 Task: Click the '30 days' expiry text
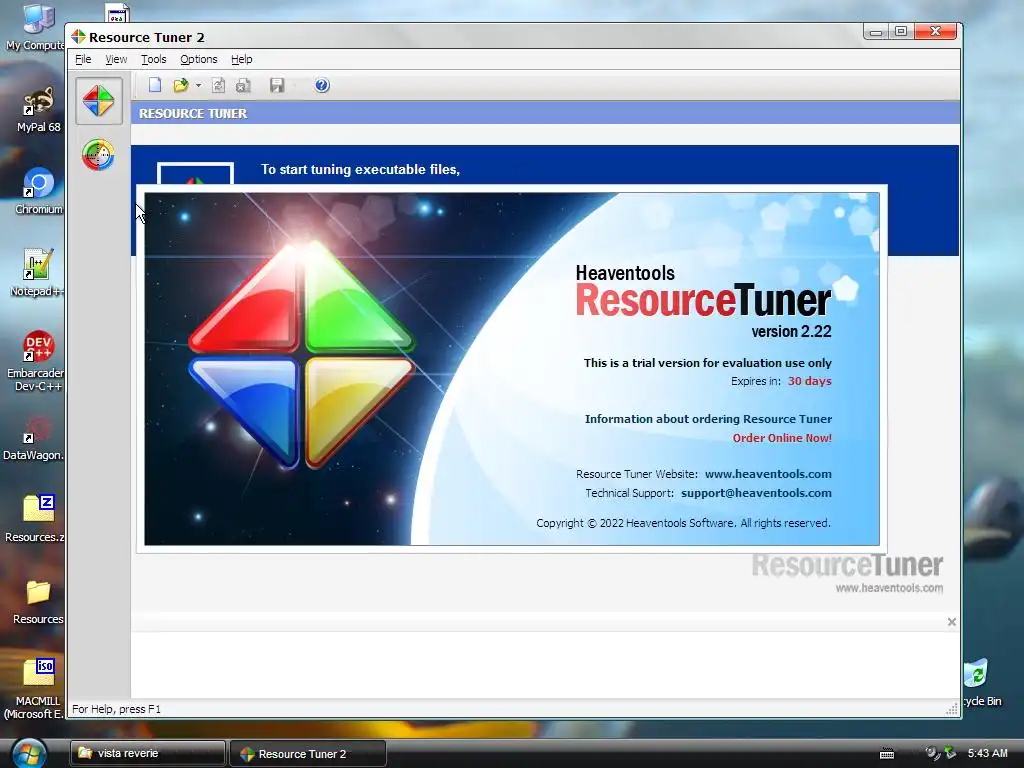click(809, 381)
